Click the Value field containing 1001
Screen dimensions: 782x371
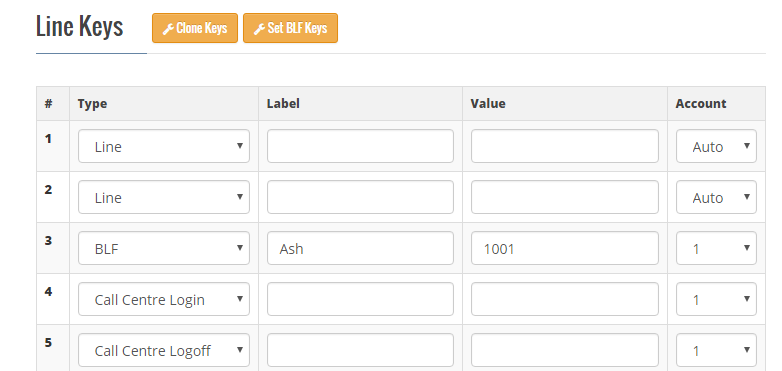(565, 248)
